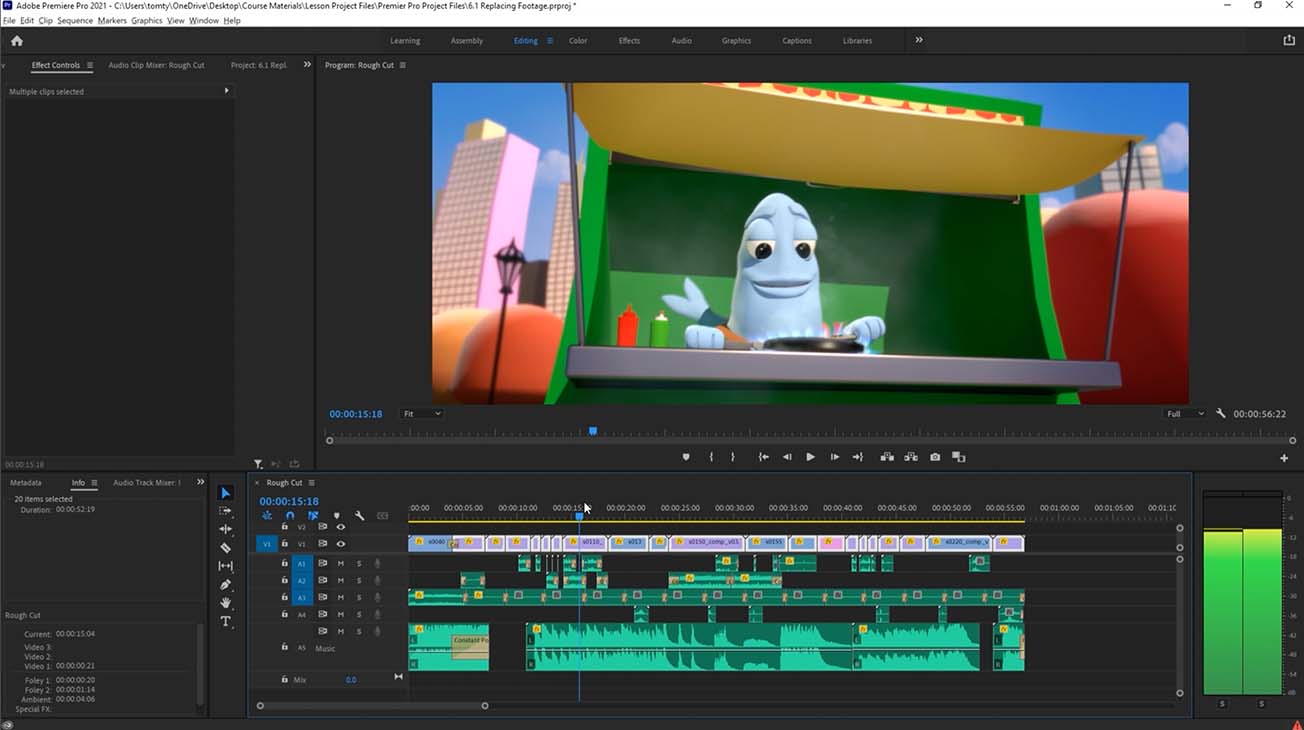Screen dimensions: 1304x730
Task: Click timeline timecode 00:00:15:18
Action: tap(289, 501)
